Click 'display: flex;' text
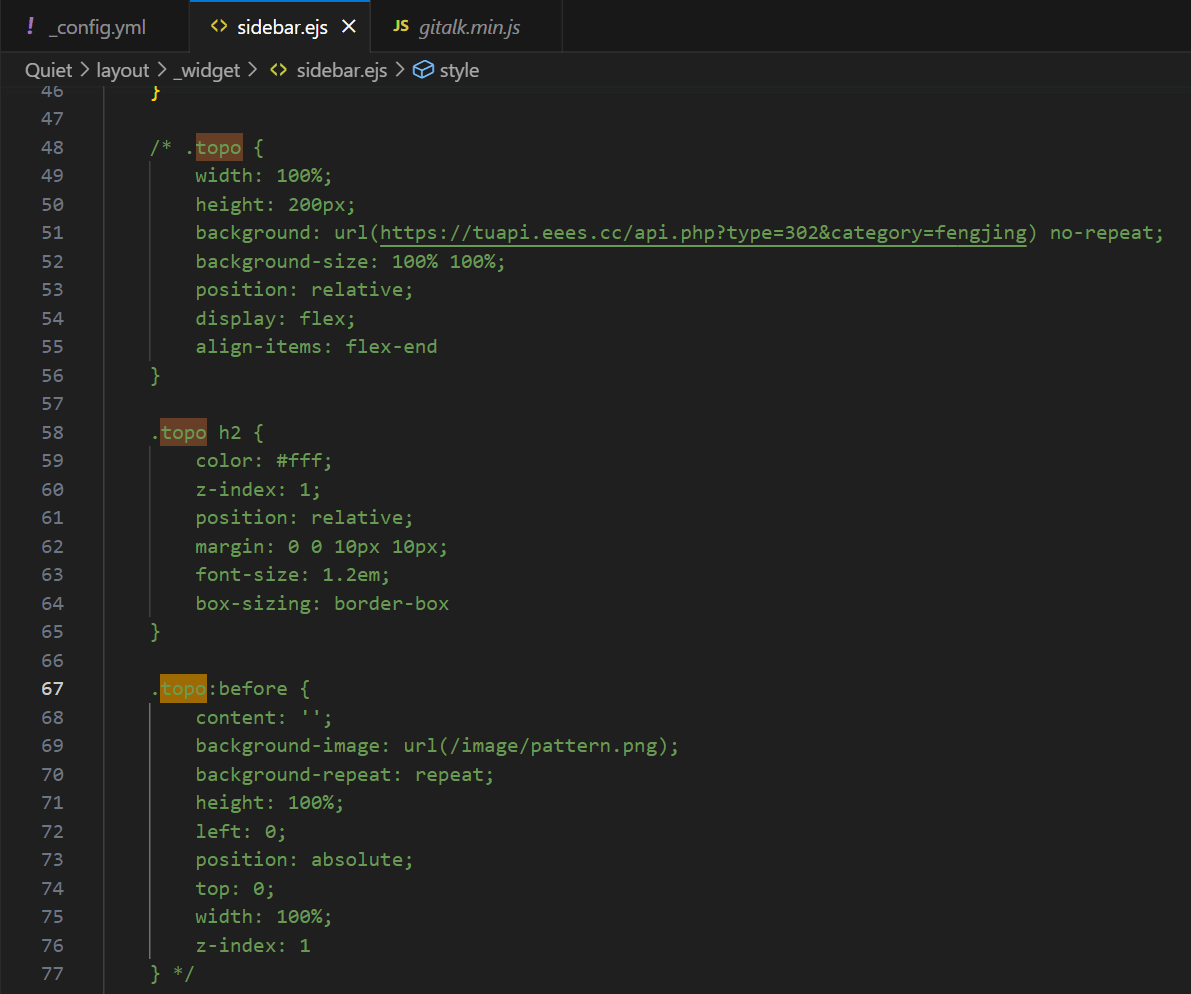Viewport: 1191px width, 994px height. [275, 318]
